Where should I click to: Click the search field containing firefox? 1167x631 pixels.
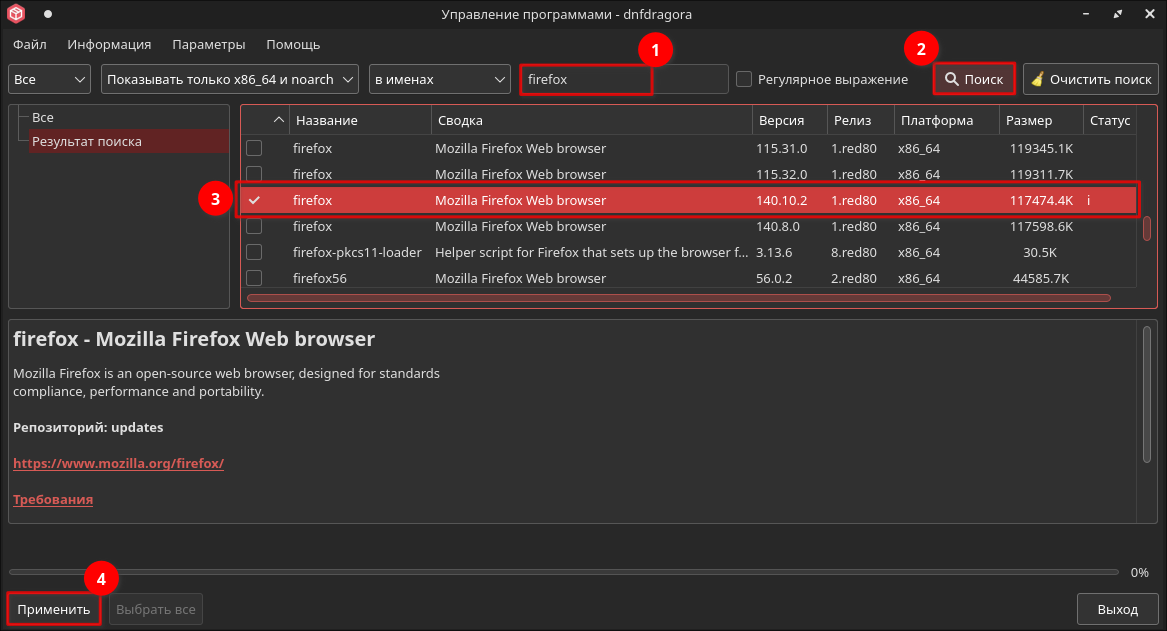pyautogui.click(x=624, y=79)
